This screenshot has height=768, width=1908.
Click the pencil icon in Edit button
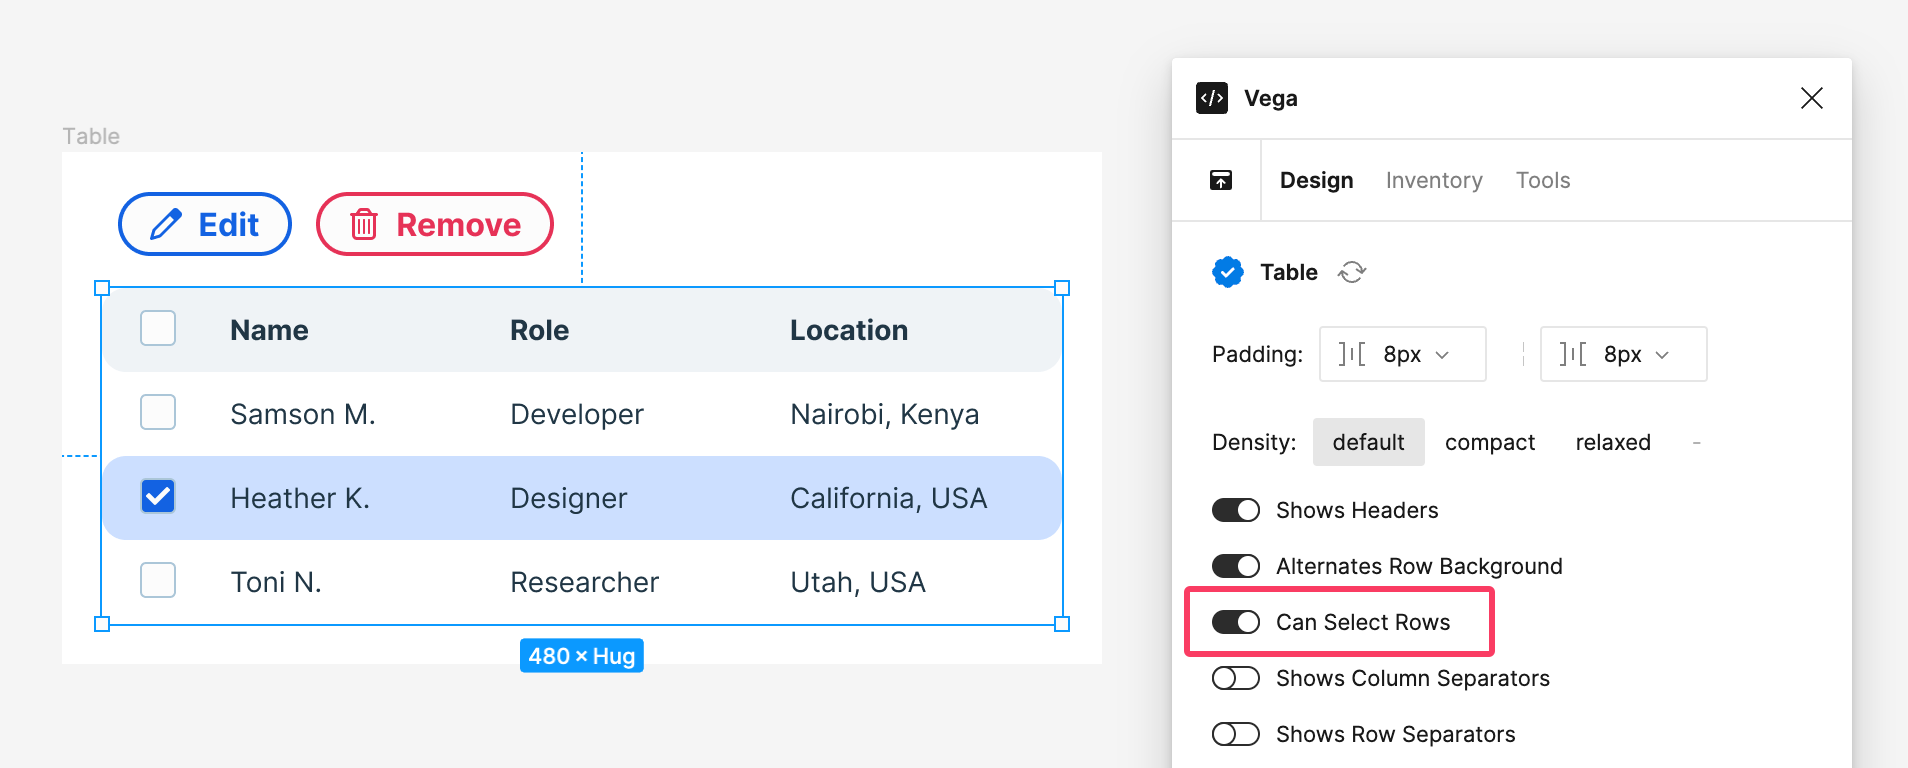tap(166, 224)
